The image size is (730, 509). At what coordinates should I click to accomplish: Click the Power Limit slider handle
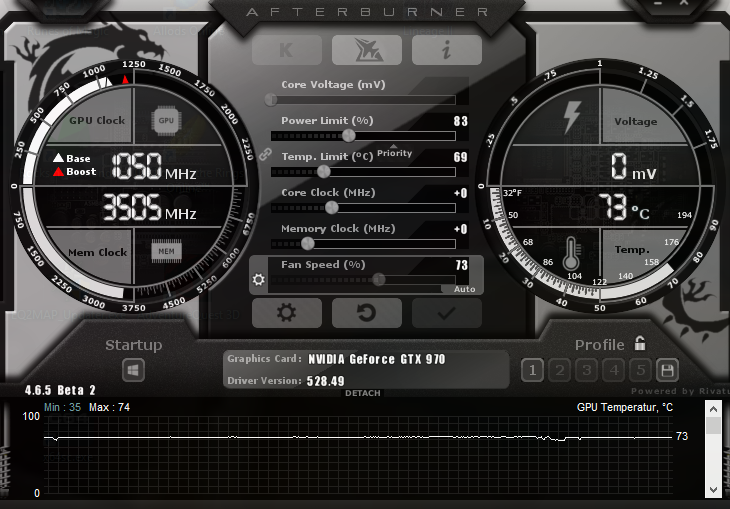tap(349, 135)
